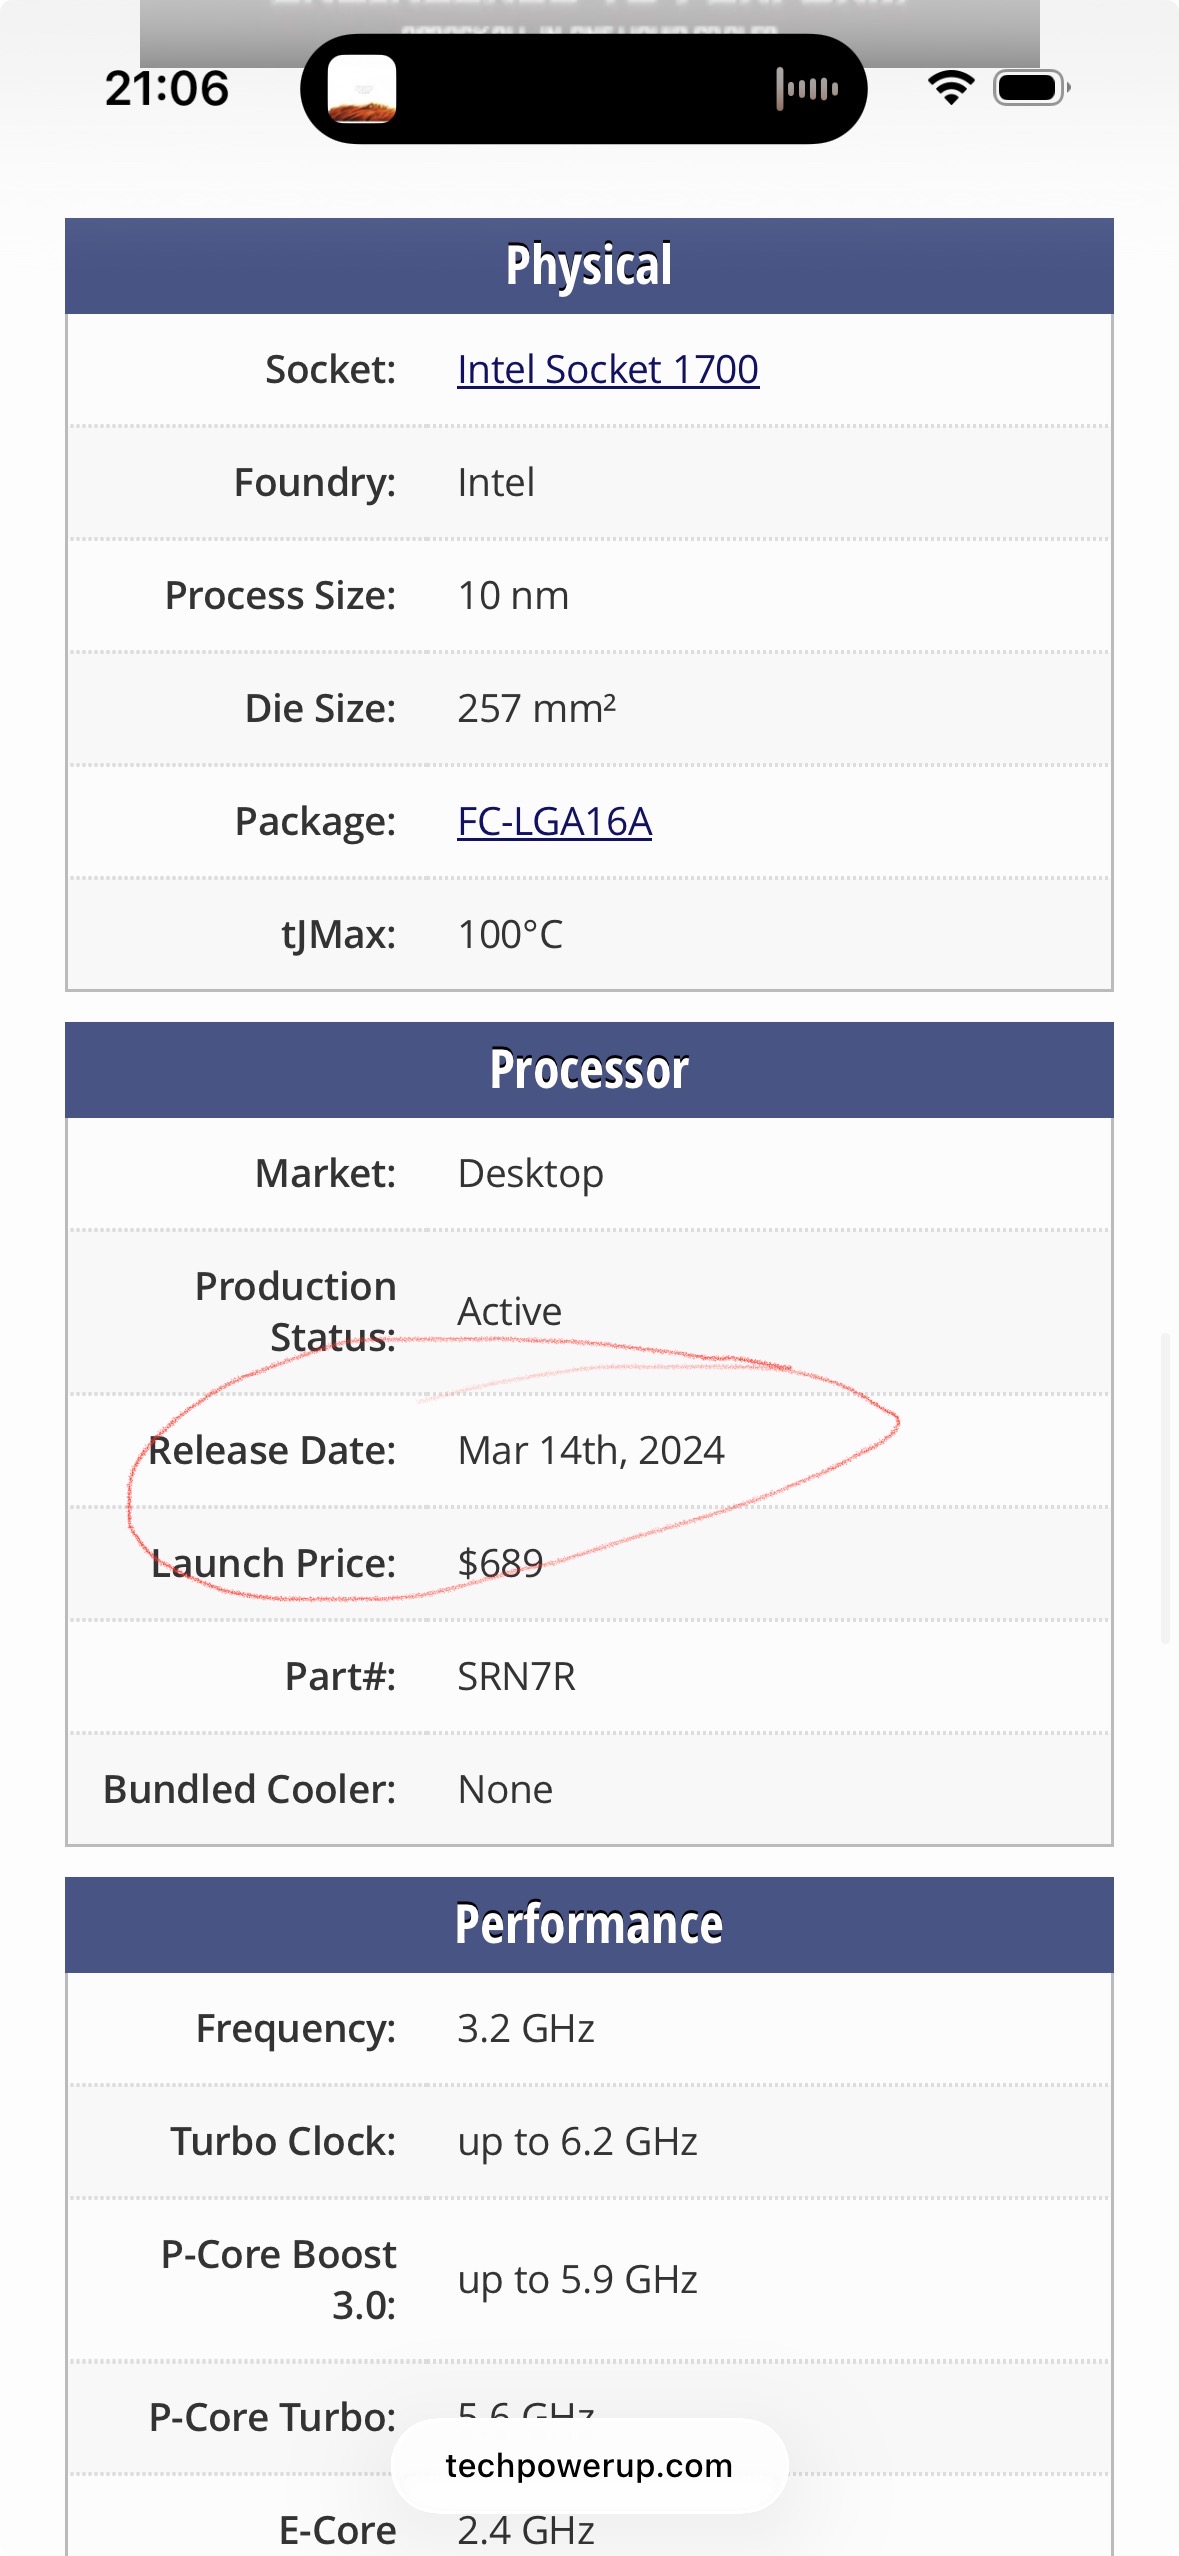Click the Physical section header
The image size is (1179, 2556).
(x=589, y=266)
